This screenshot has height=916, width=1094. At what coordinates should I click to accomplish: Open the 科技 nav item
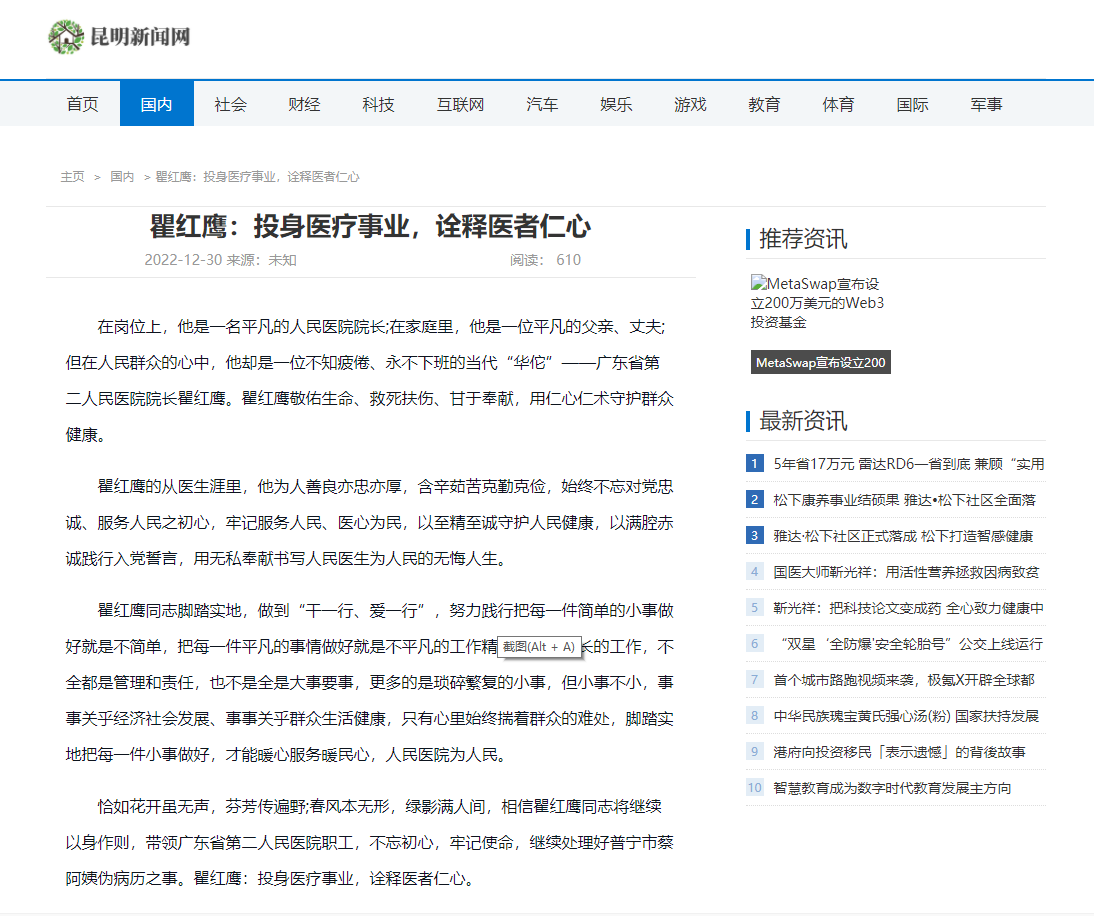(x=378, y=104)
